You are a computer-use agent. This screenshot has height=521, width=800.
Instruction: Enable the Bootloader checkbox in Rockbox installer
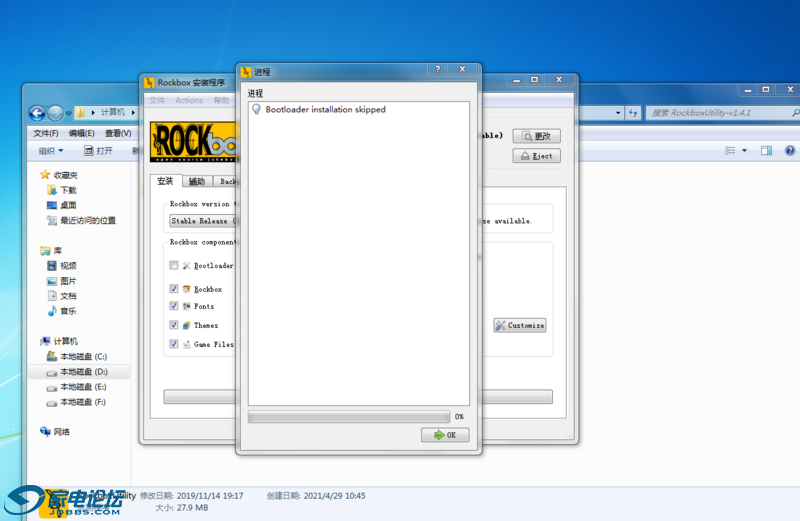click(173, 265)
